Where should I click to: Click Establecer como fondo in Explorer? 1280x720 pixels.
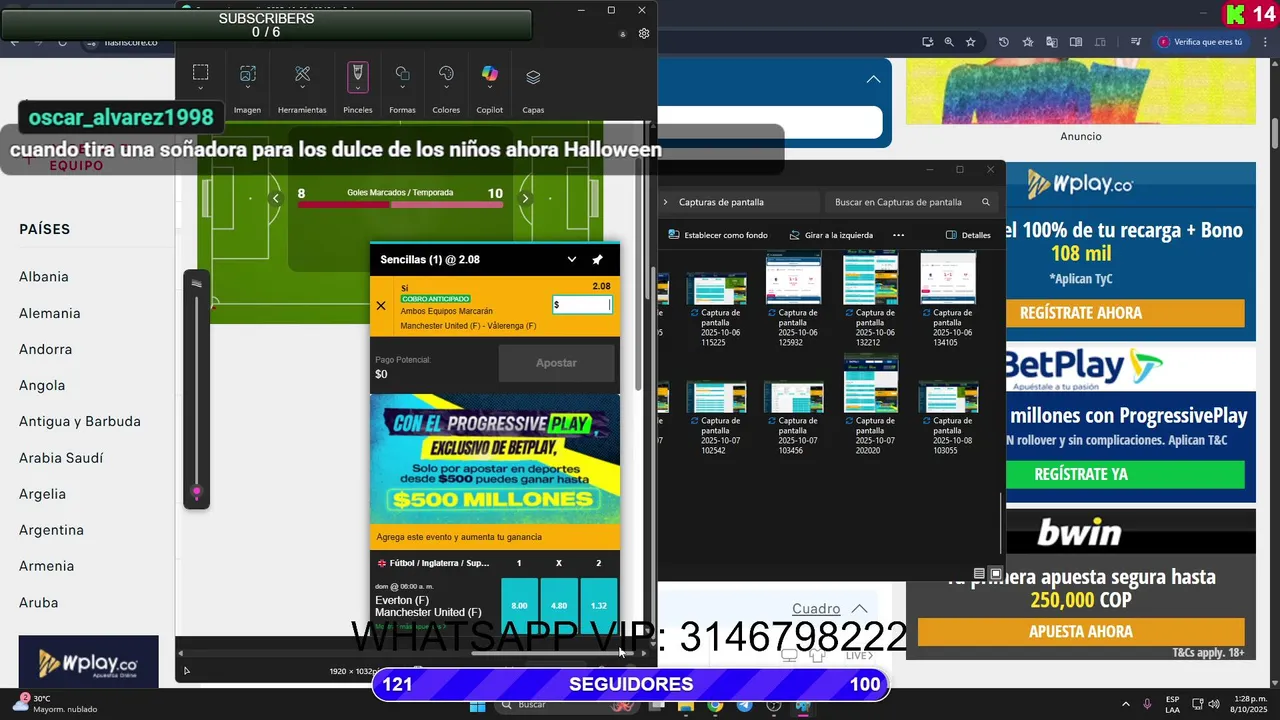click(x=719, y=235)
